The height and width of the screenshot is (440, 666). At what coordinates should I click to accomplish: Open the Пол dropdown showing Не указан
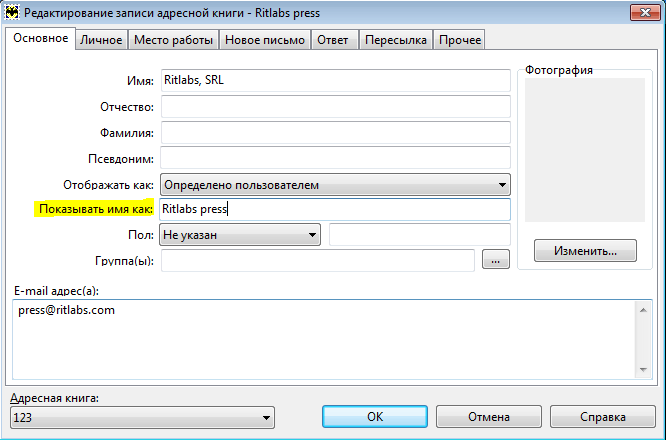(x=240, y=235)
